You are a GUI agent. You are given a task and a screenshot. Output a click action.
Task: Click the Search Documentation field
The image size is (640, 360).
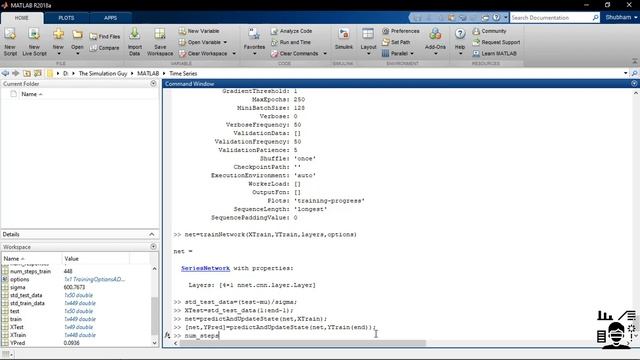tap(551, 18)
